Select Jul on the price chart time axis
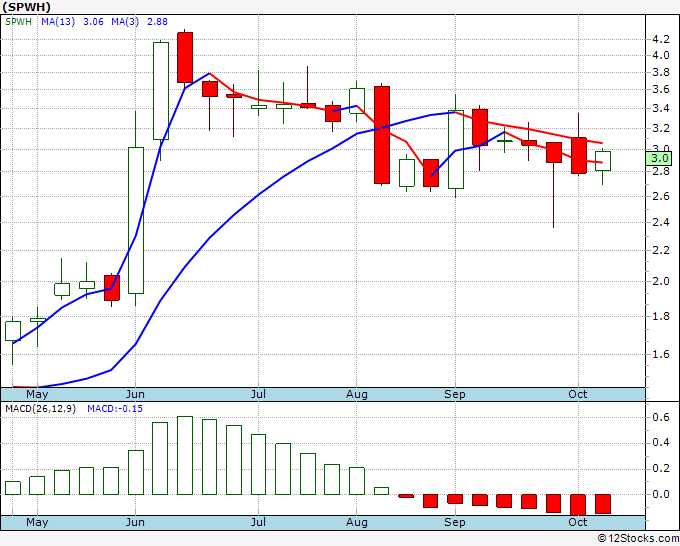Screen dimensions: 680x546 258,395
